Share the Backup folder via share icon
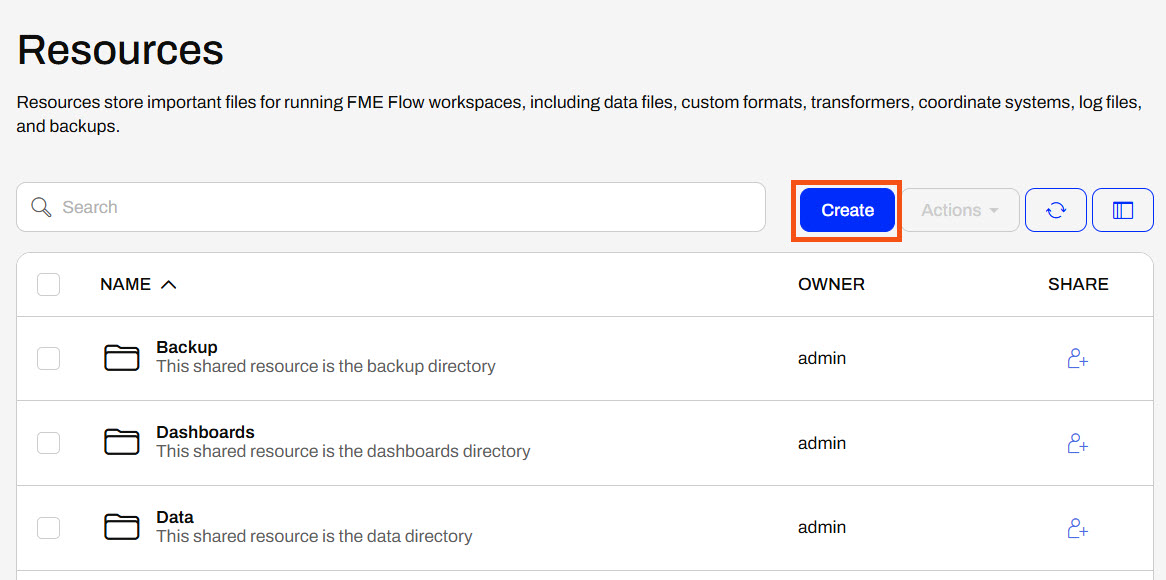1166x580 pixels. coord(1077,358)
